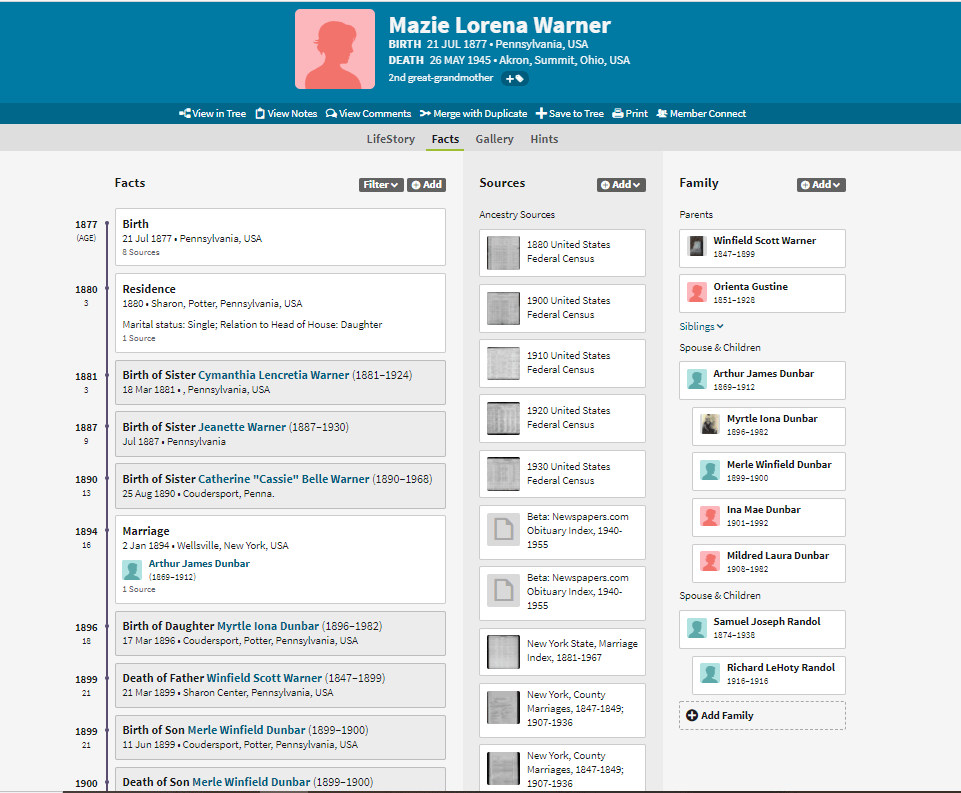Open Arthur James Dunbar link in Marriage fact
The height and width of the screenshot is (793, 961).
tap(199, 563)
